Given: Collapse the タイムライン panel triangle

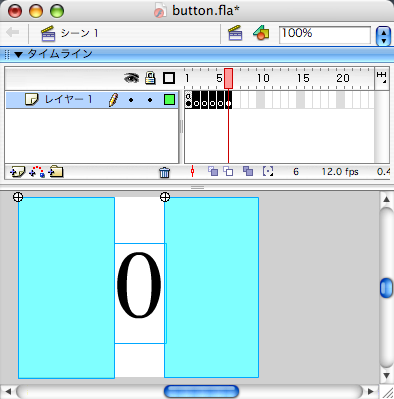Looking at the screenshot, I should [x=18, y=54].
